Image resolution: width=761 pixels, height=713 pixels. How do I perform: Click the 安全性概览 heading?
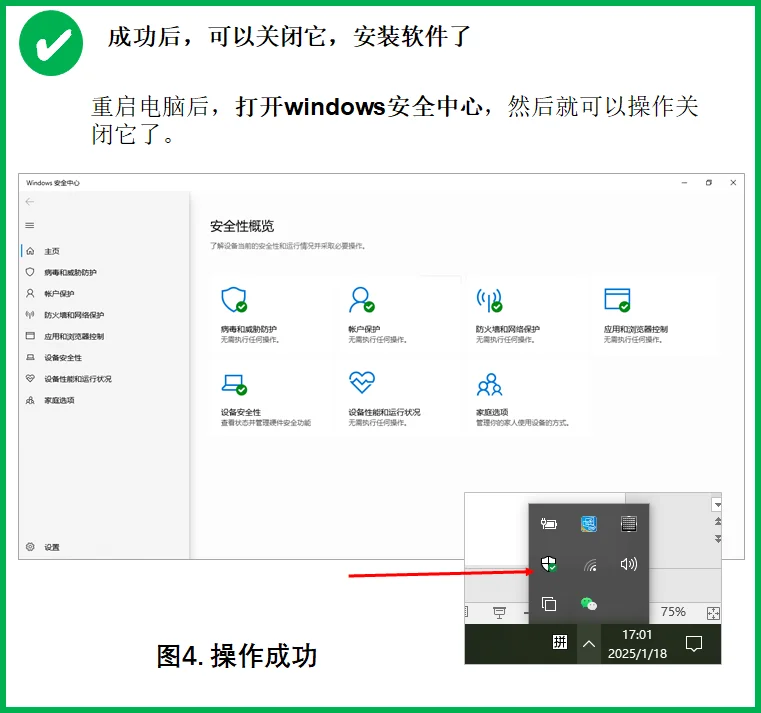[x=242, y=226]
